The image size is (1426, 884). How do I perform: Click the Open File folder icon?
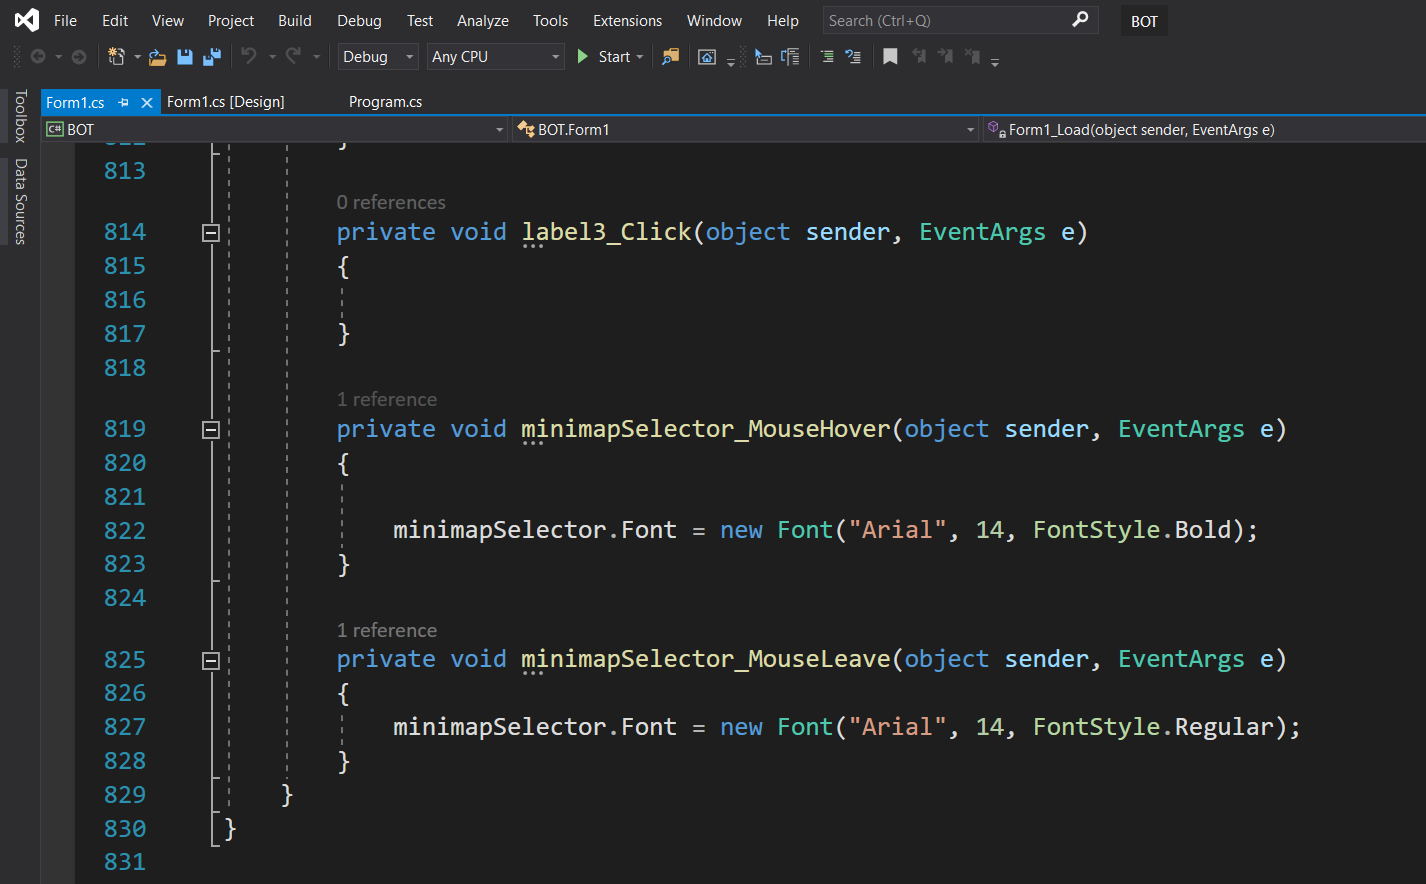157,57
